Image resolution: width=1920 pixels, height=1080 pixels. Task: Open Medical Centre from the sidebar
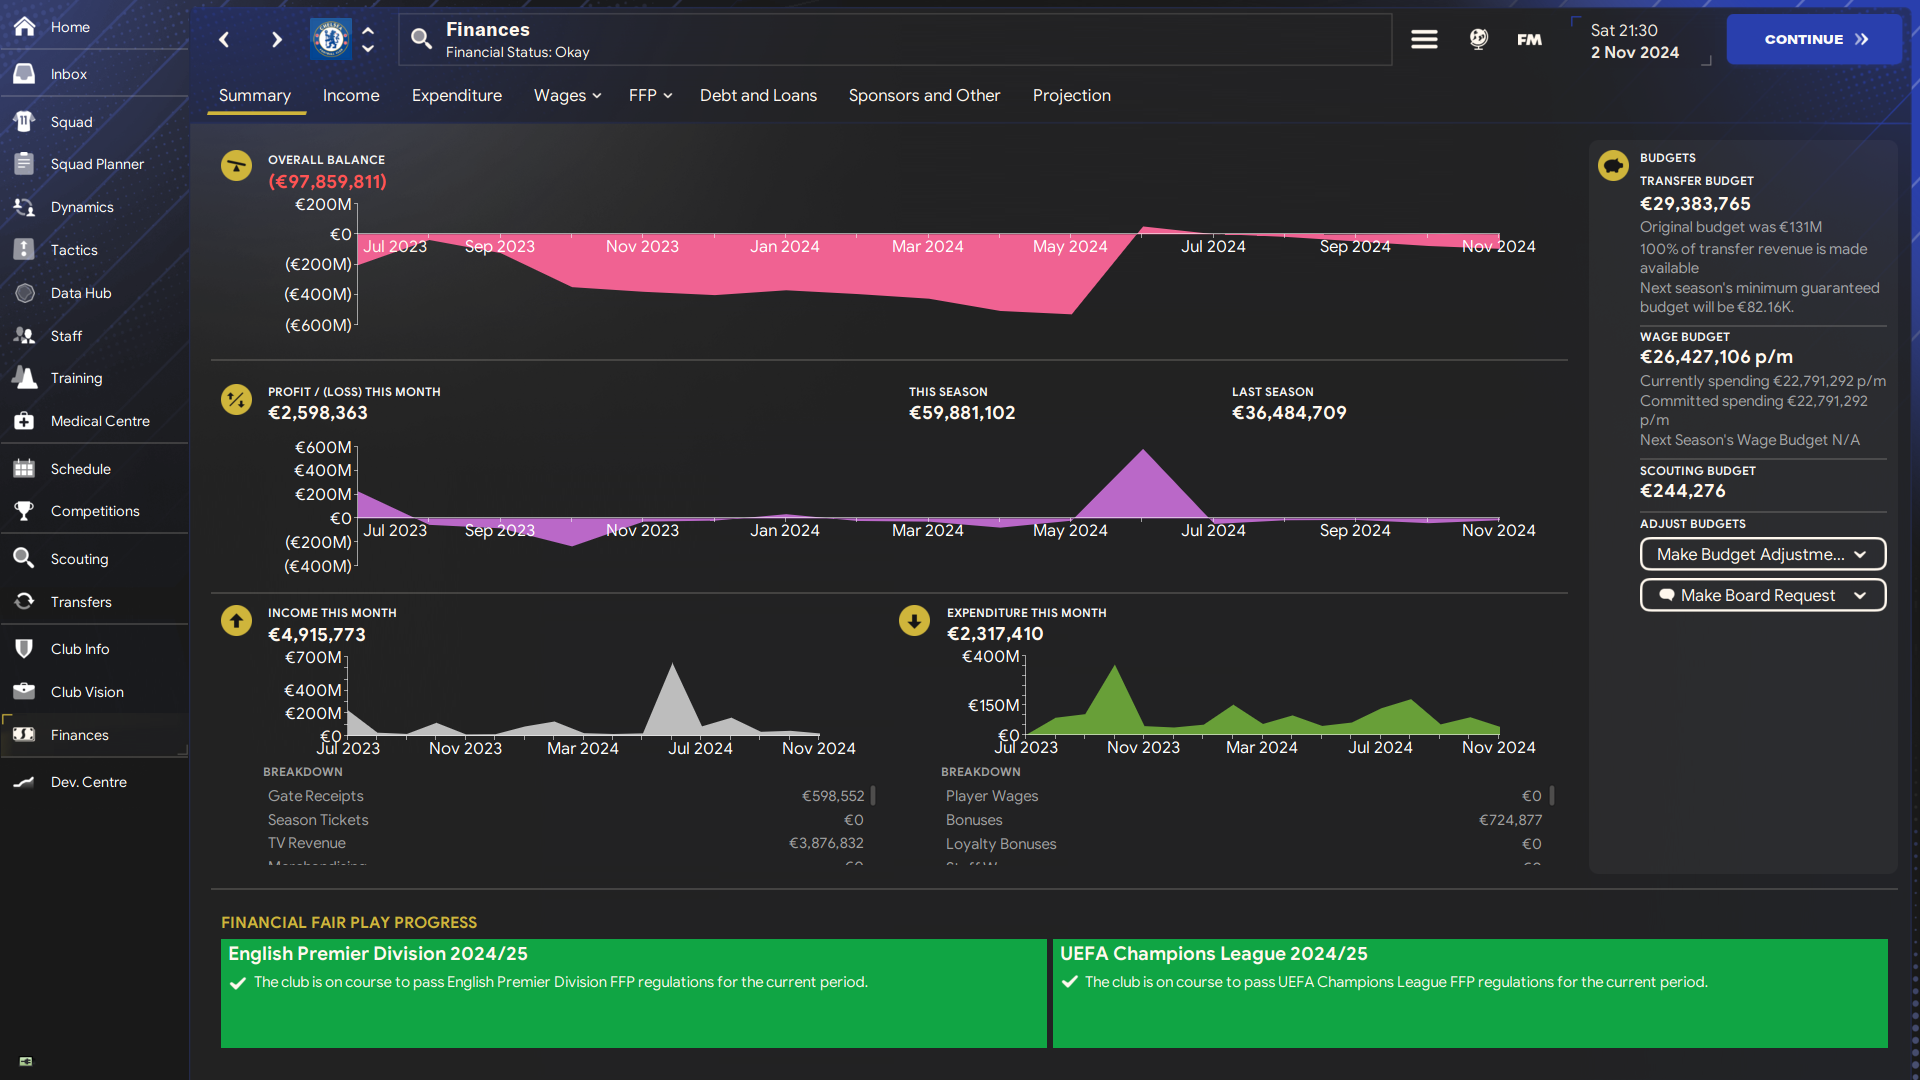tap(99, 421)
